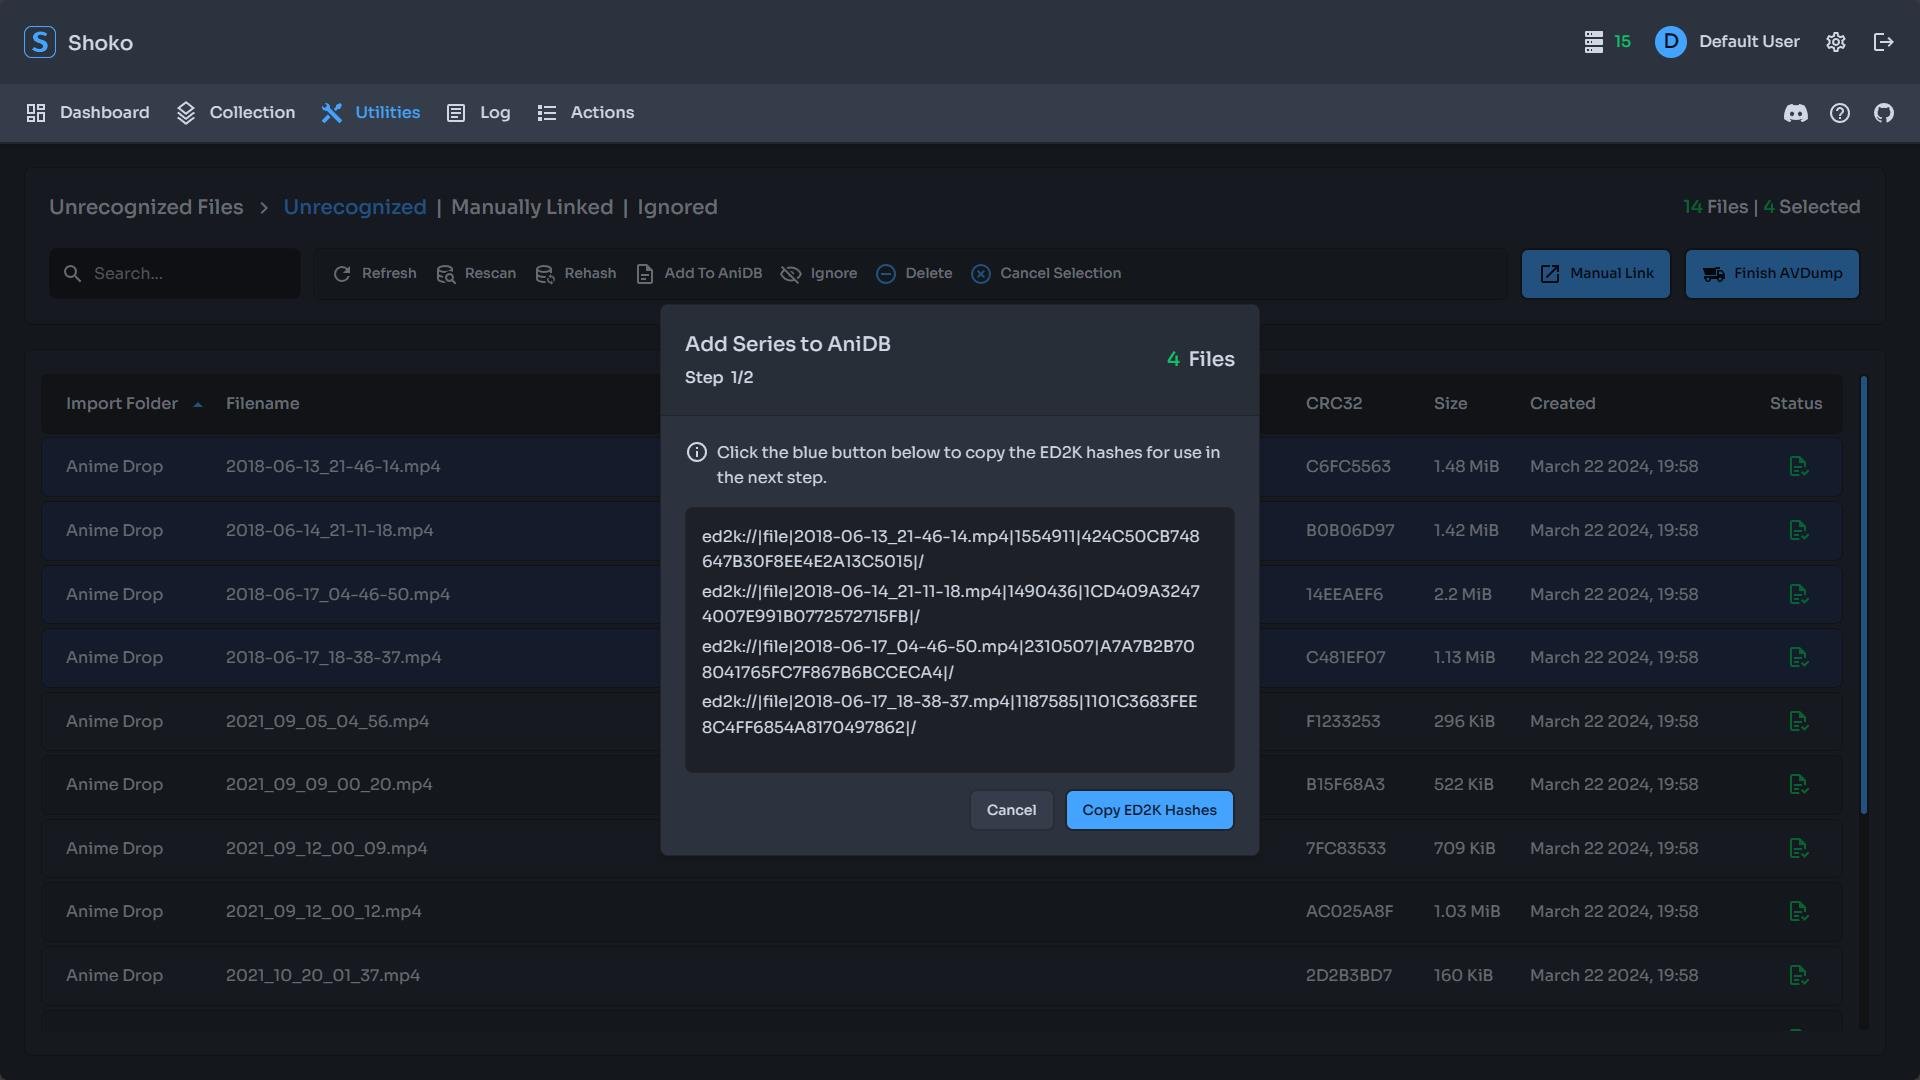Screen dimensions: 1920x1080
Task: Click CRC32 value C6FC5563
Action: [x=1348, y=467]
